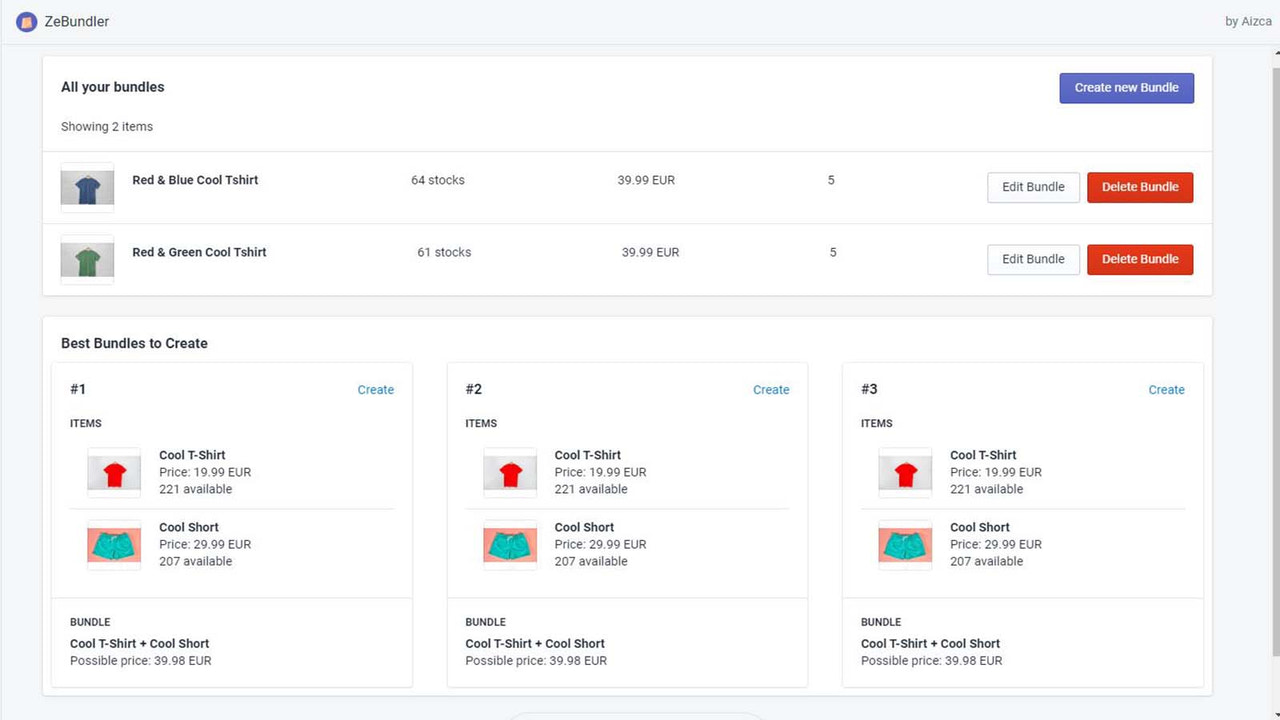Click the All your bundles heading
Viewport: 1280px width, 720px height.
pos(112,87)
